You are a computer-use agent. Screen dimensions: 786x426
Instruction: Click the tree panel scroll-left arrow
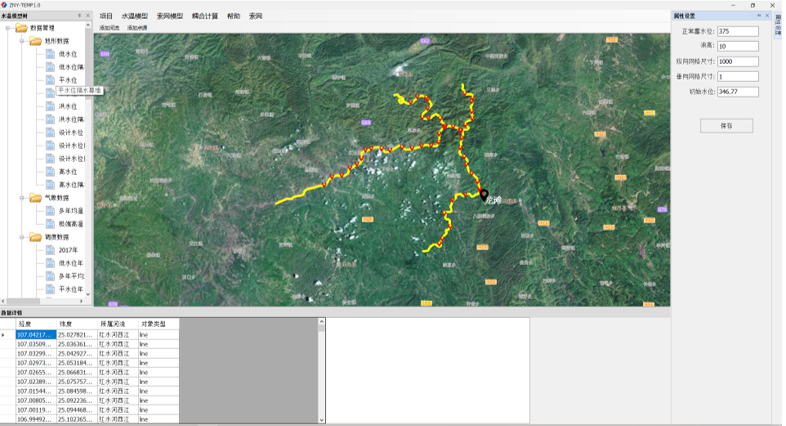(3, 301)
